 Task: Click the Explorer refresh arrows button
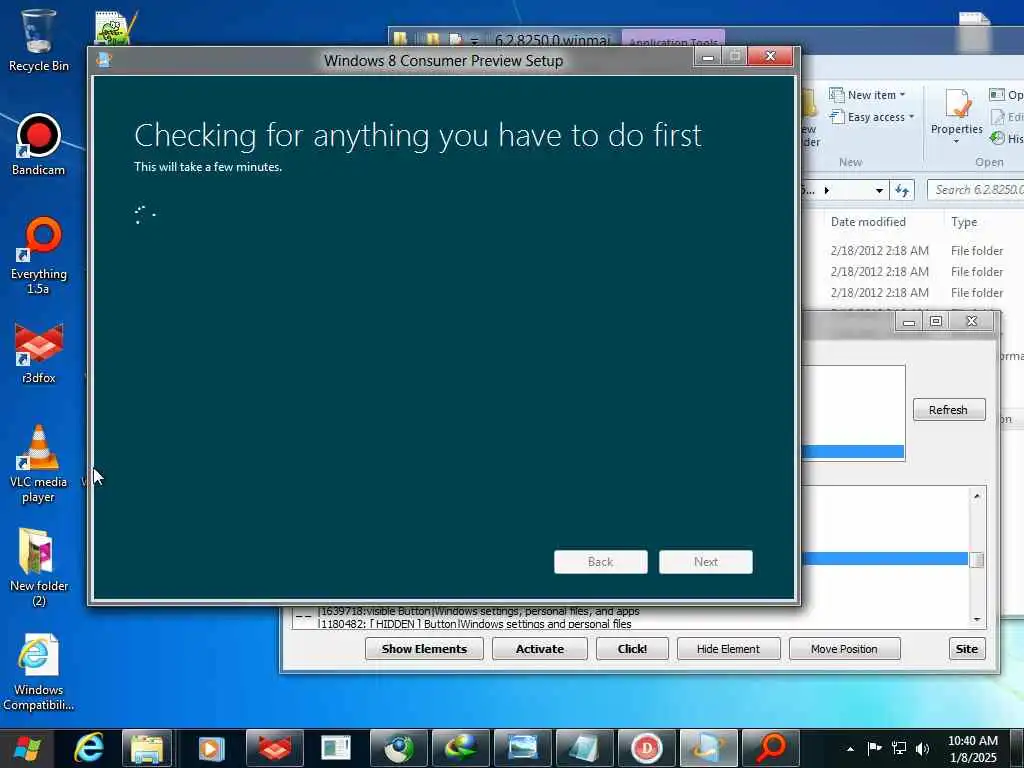click(902, 191)
